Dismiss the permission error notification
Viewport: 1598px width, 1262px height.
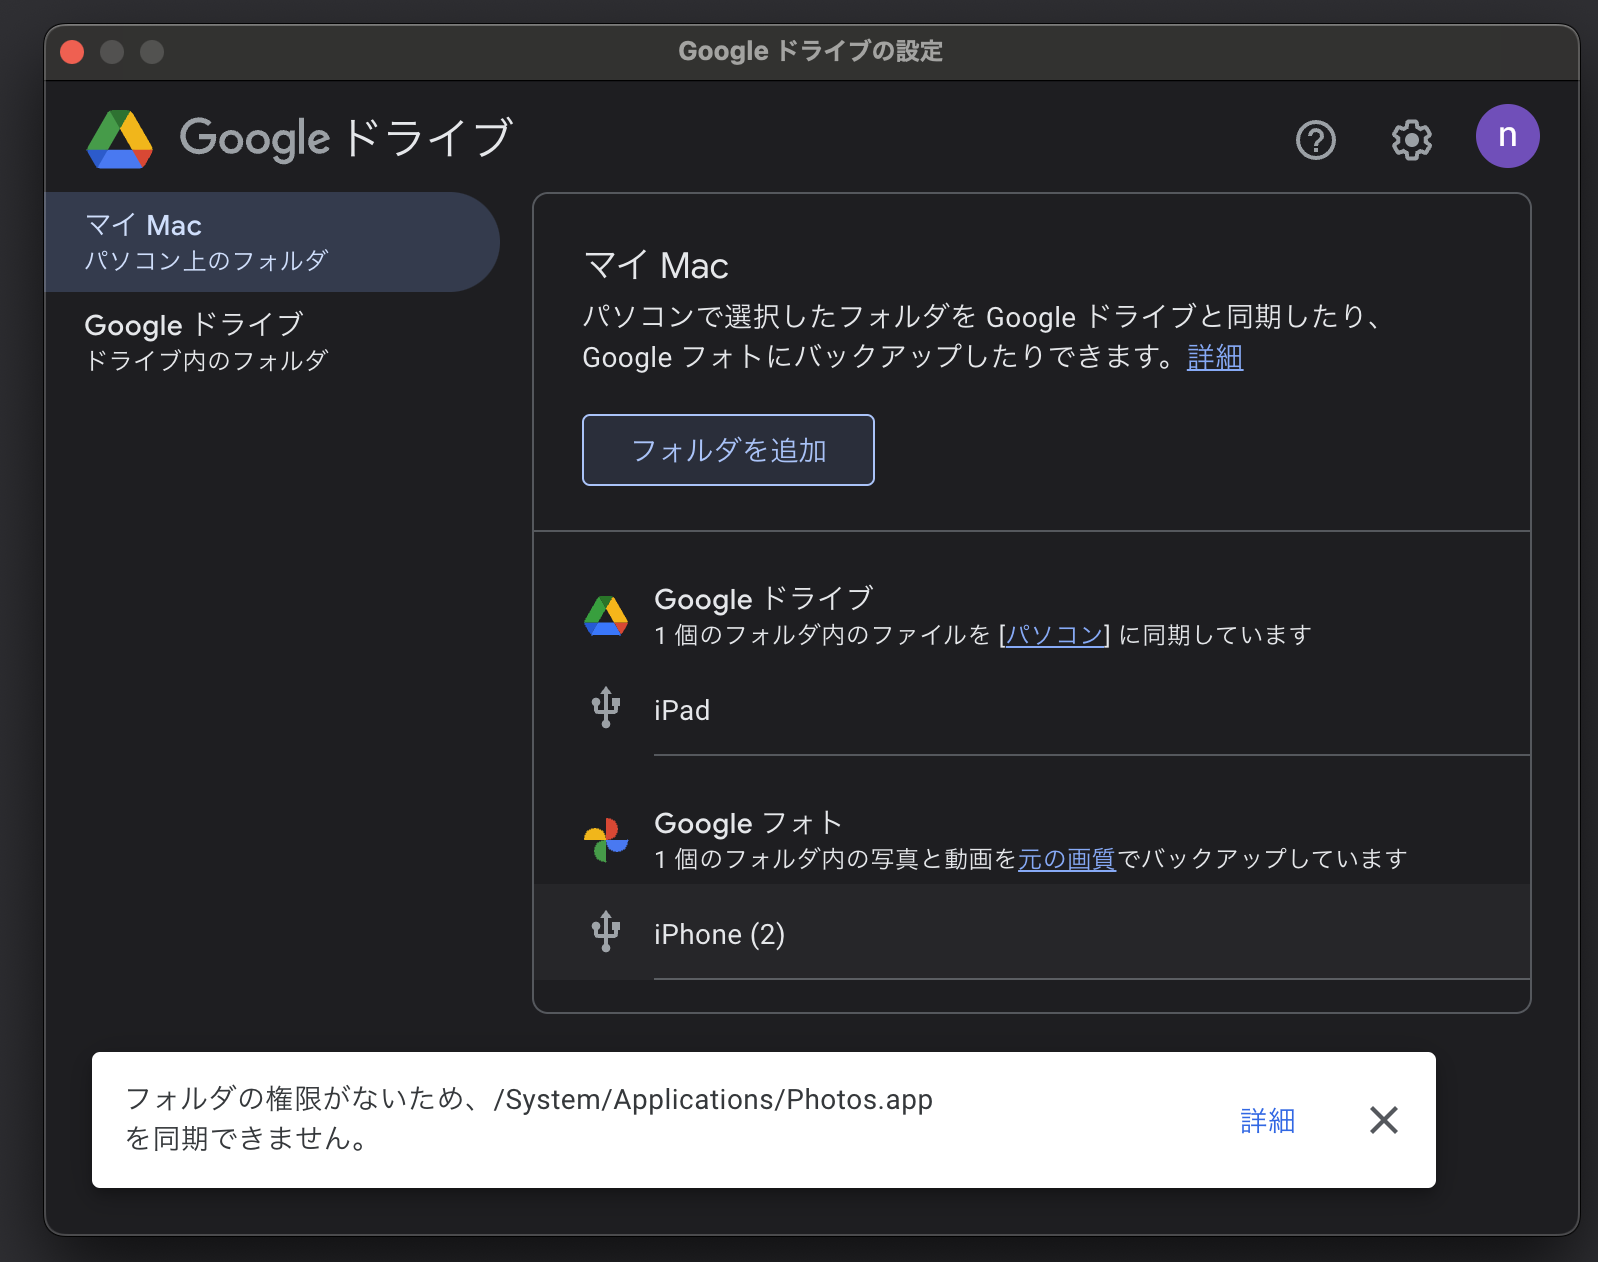coord(1384,1120)
